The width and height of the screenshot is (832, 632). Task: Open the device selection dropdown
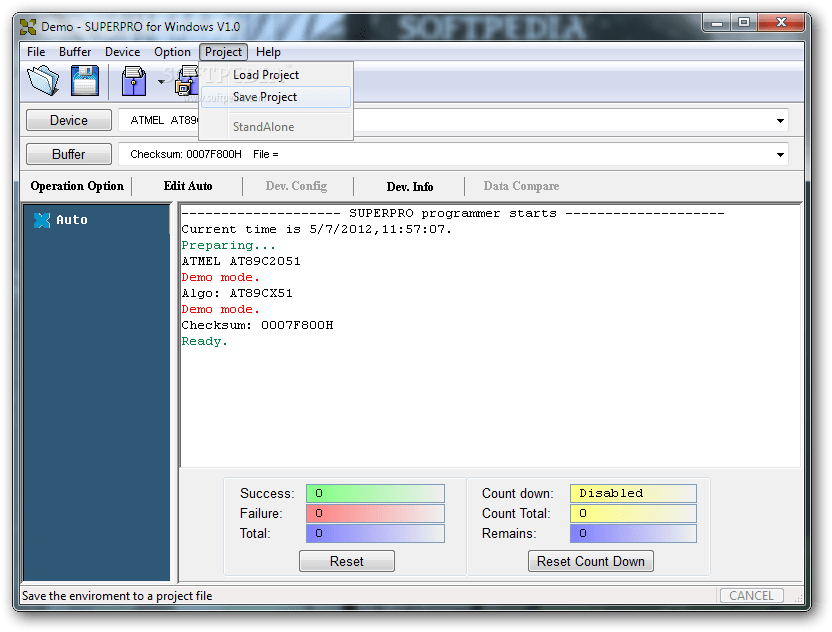(779, 120)
